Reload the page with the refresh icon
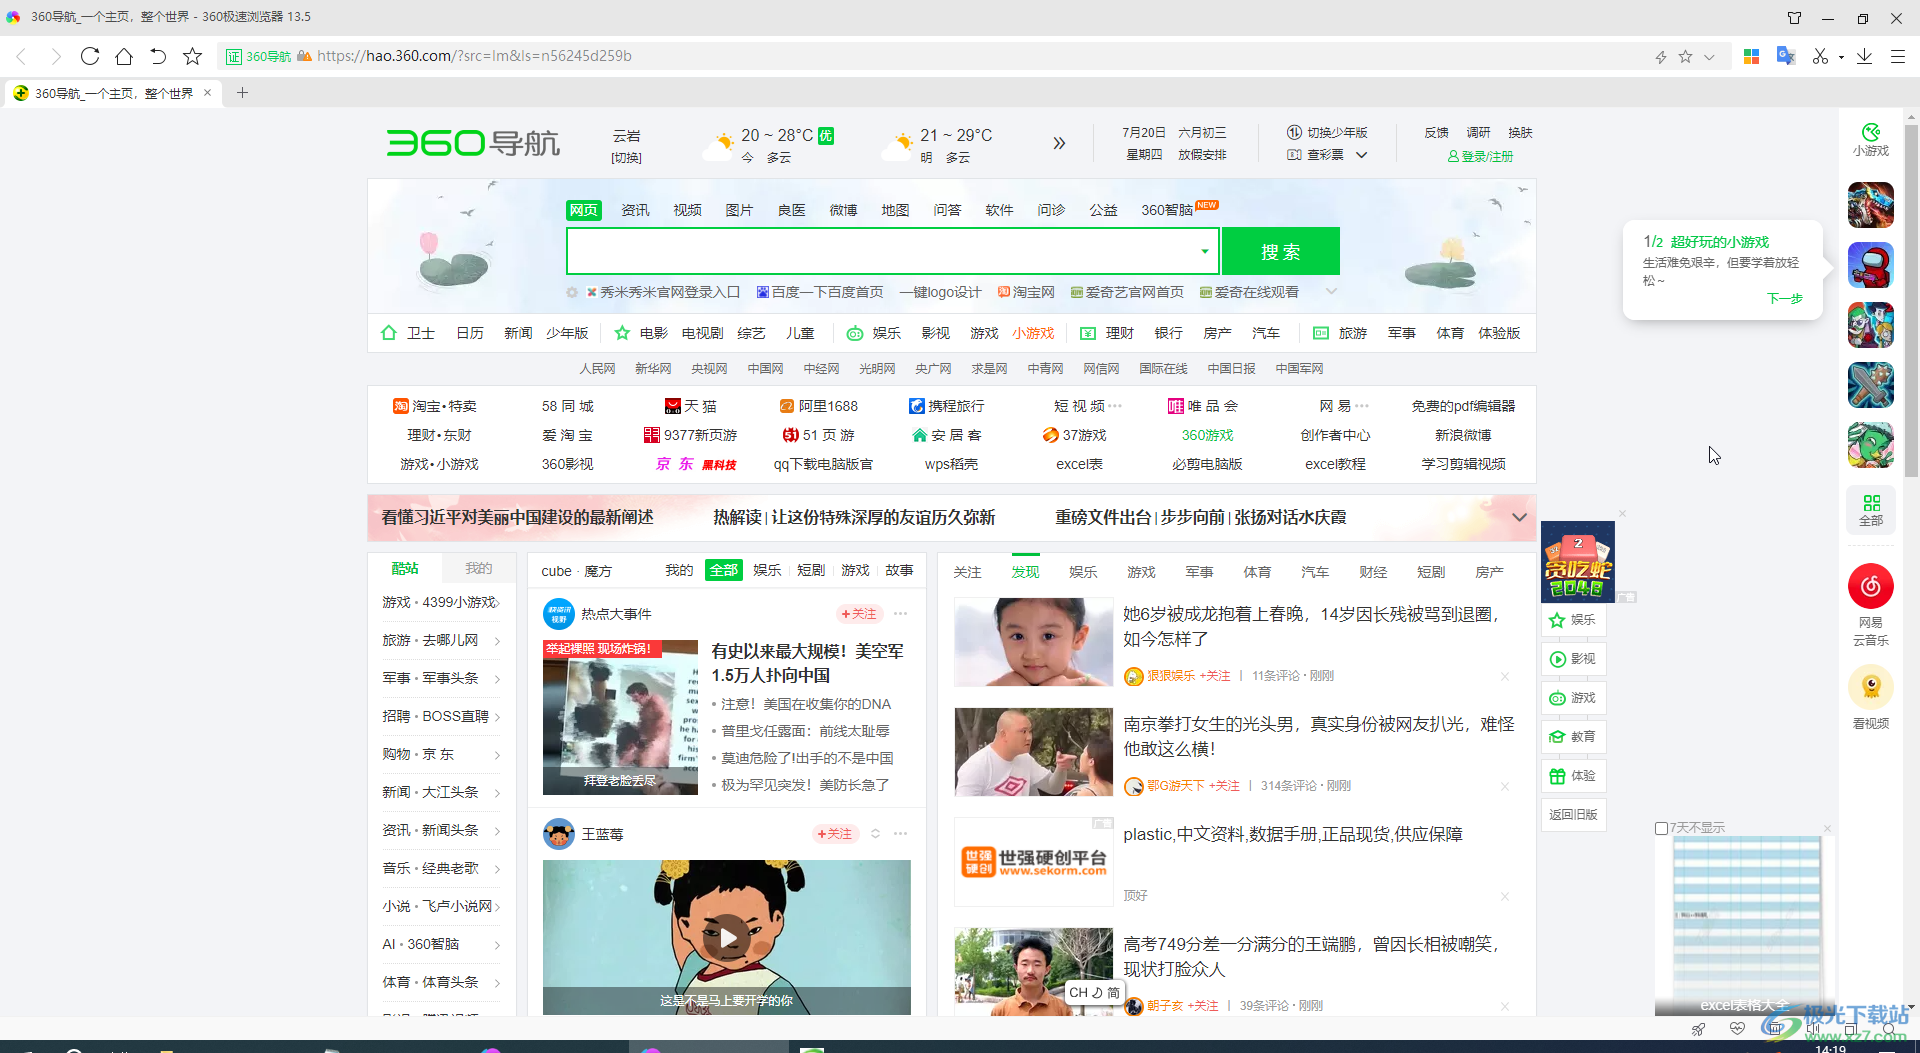 click(x=90, y=56)
